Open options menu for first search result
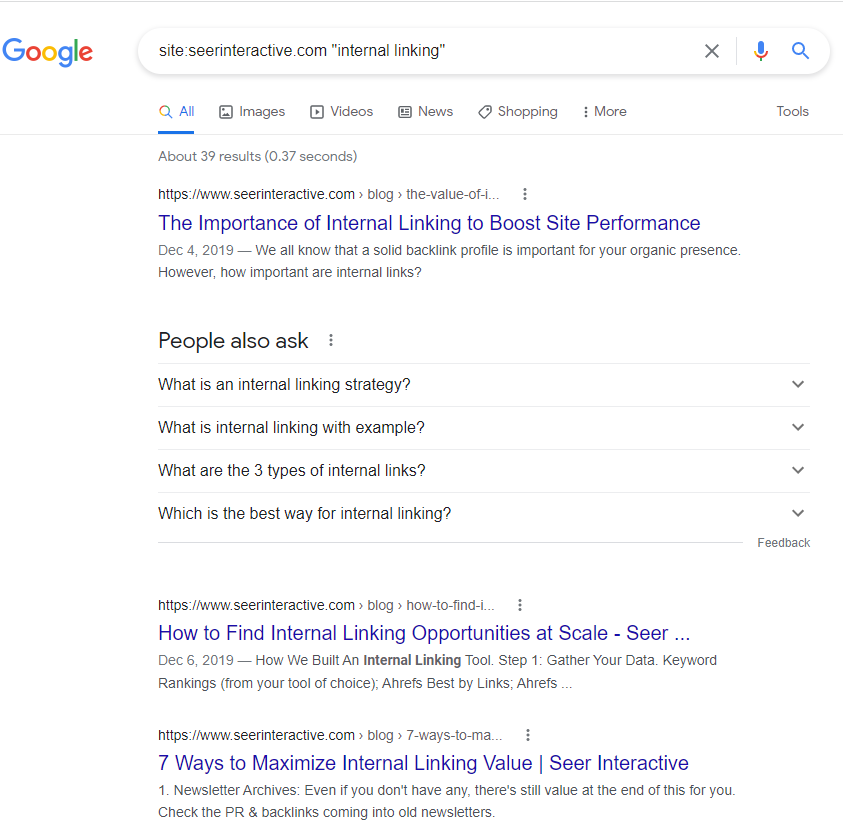Viewport: 843px width, 840px height. click(525, 194)
